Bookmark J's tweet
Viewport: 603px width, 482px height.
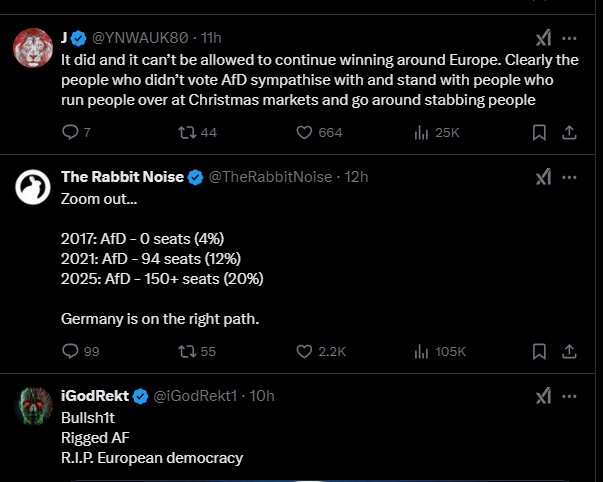click(x=539, y=132)
